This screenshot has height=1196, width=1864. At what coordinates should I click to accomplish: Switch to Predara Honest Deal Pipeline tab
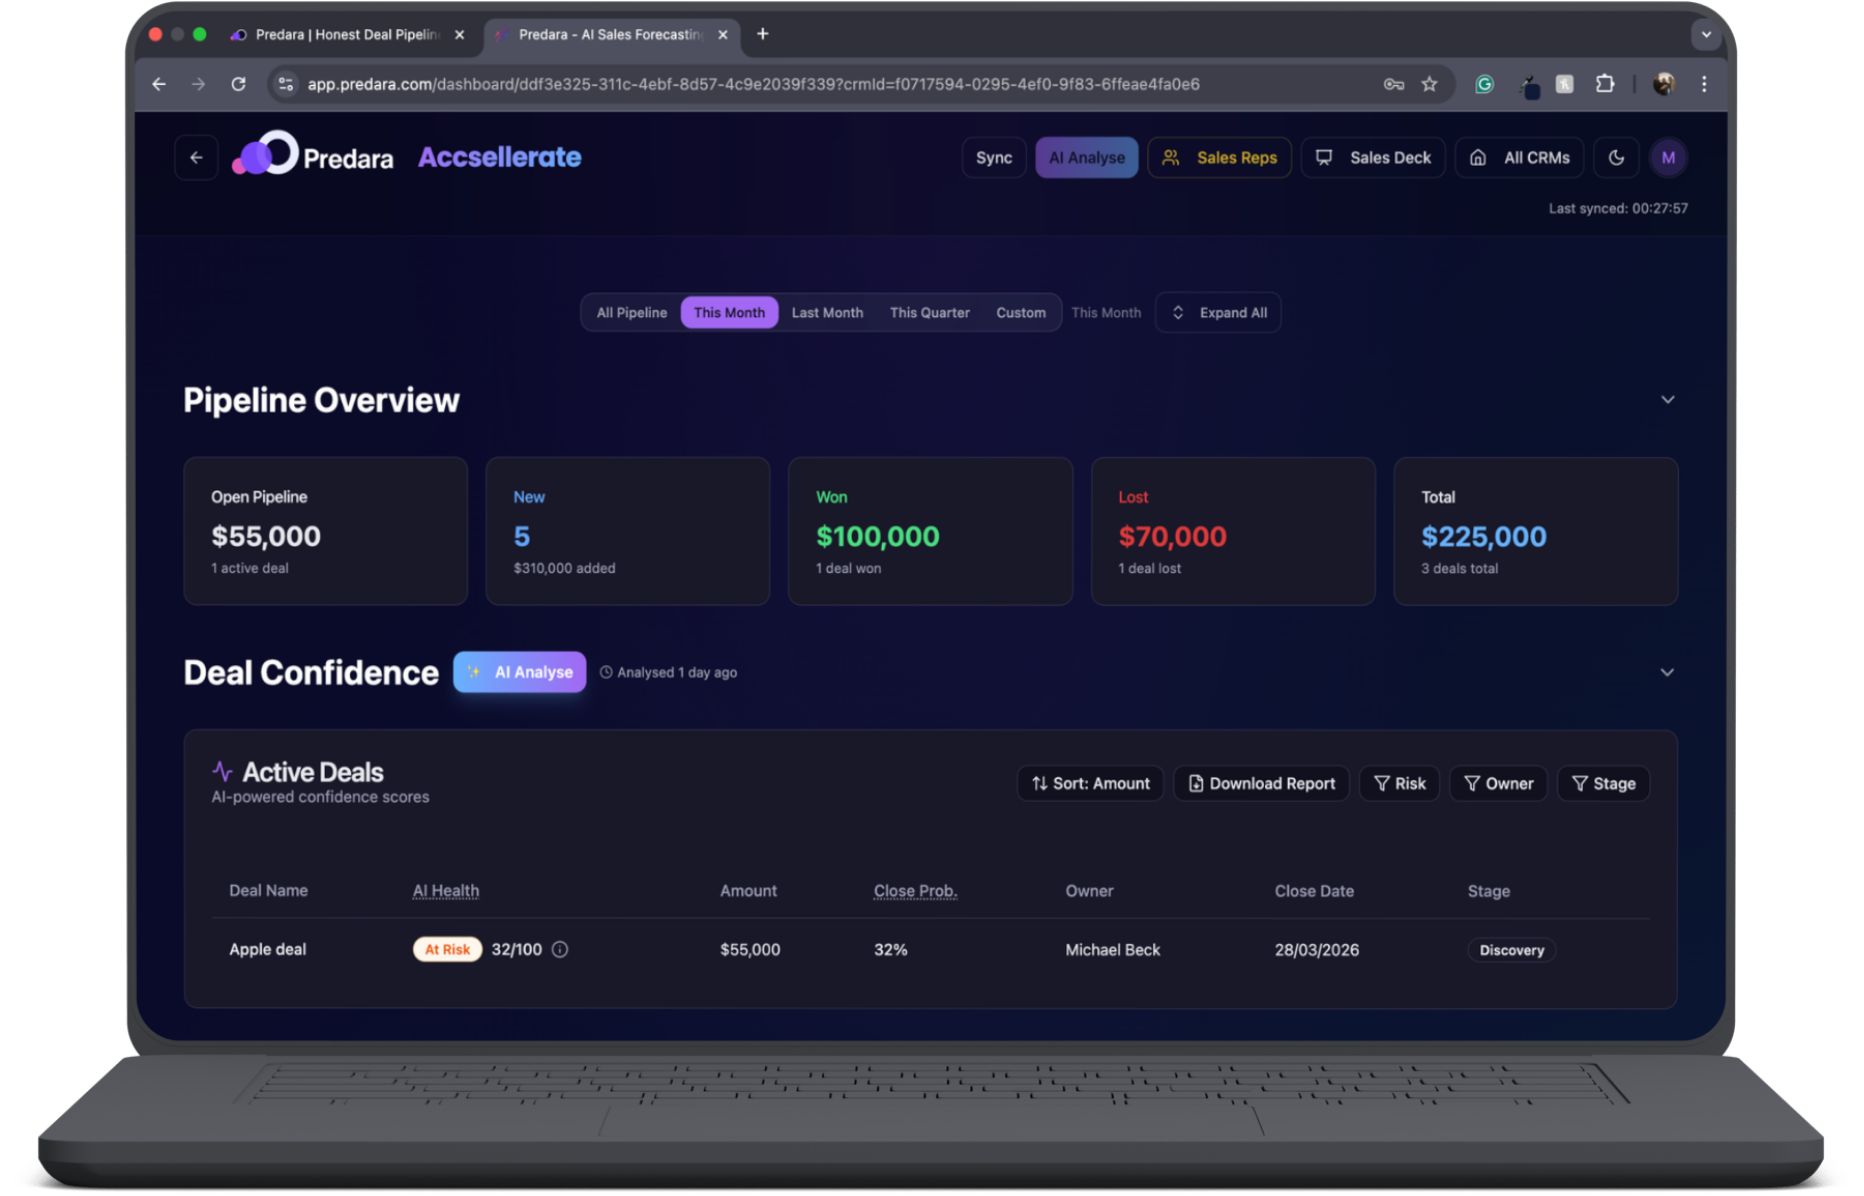[x=346, y=34]
